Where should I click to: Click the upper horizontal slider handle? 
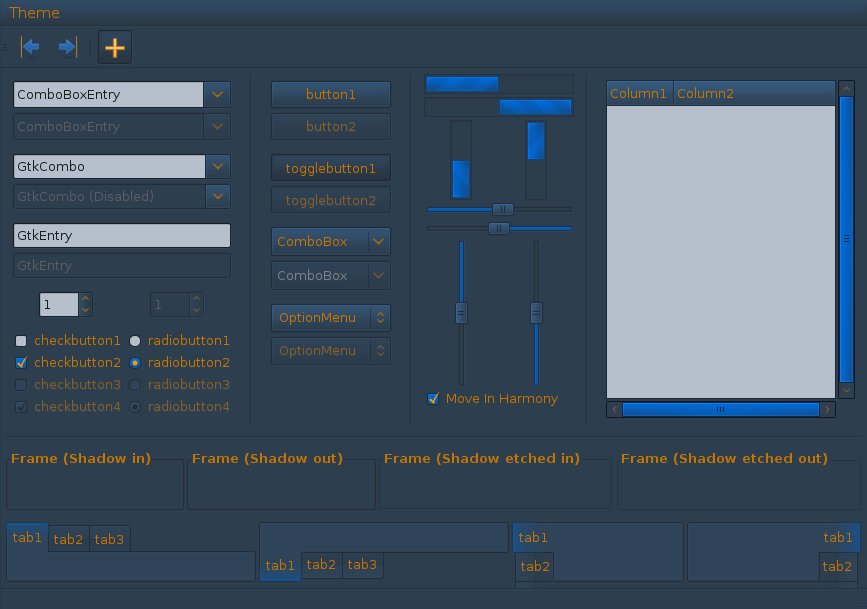point(503,209)
